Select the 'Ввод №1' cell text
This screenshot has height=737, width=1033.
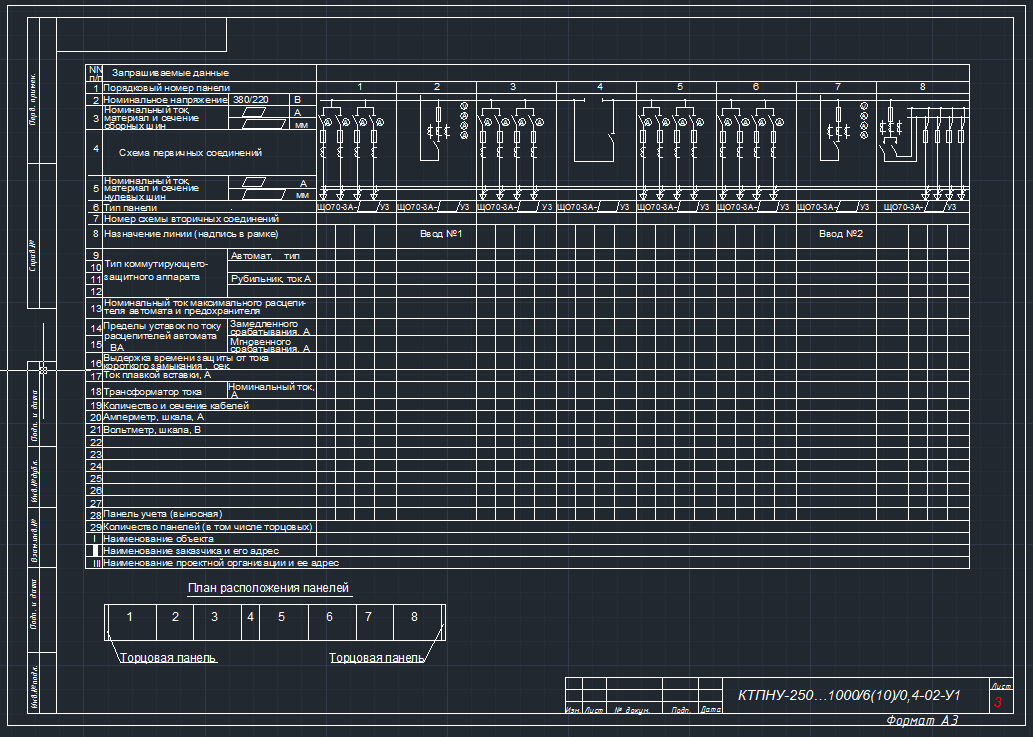(x=441, y=234)
